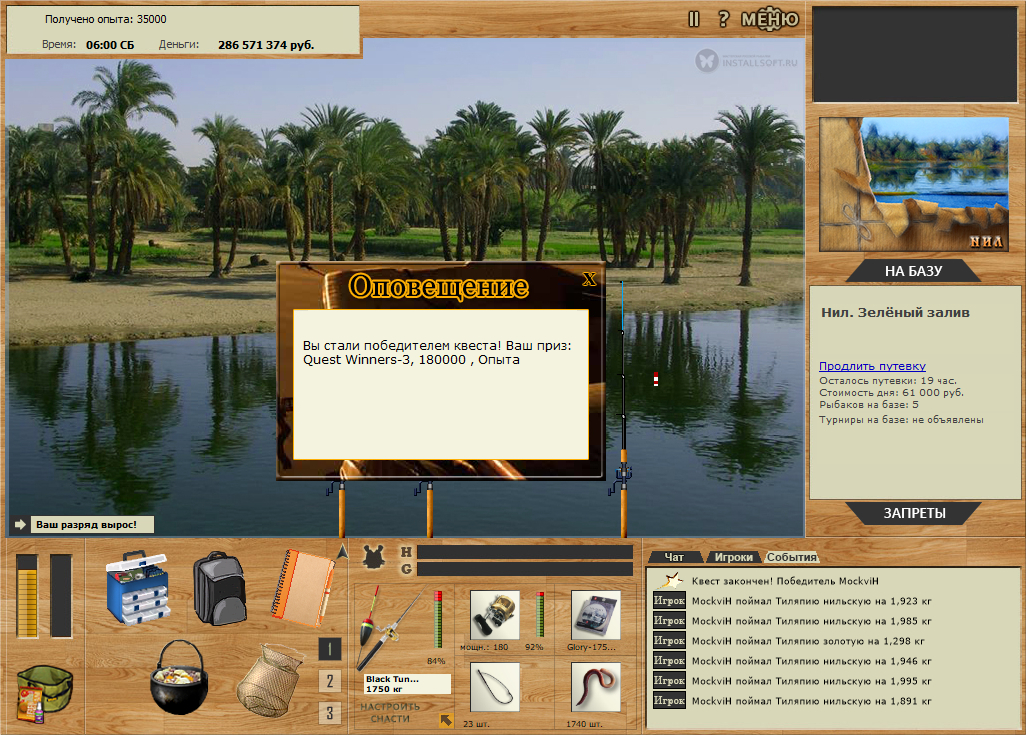Click the G tension bar
This screenshot has height=735, width=1026.
coord(525,569)
